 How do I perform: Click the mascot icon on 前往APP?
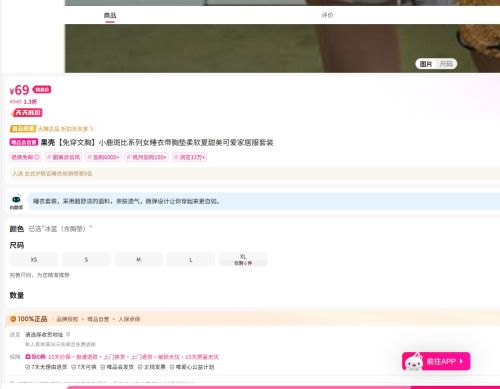click(414, 361)
